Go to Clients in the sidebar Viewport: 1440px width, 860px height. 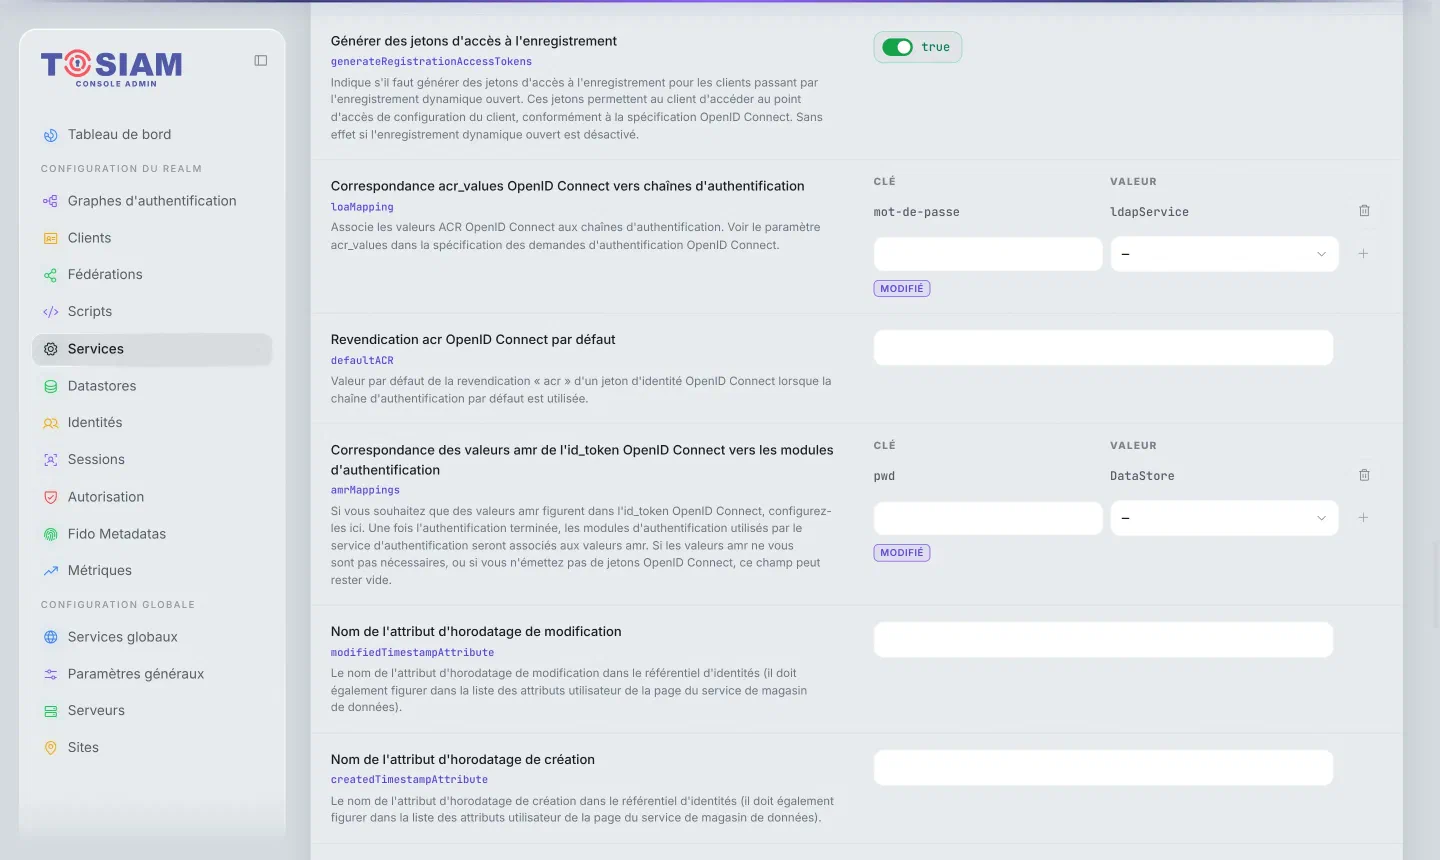pyautogui.click(x=152, y=238)
